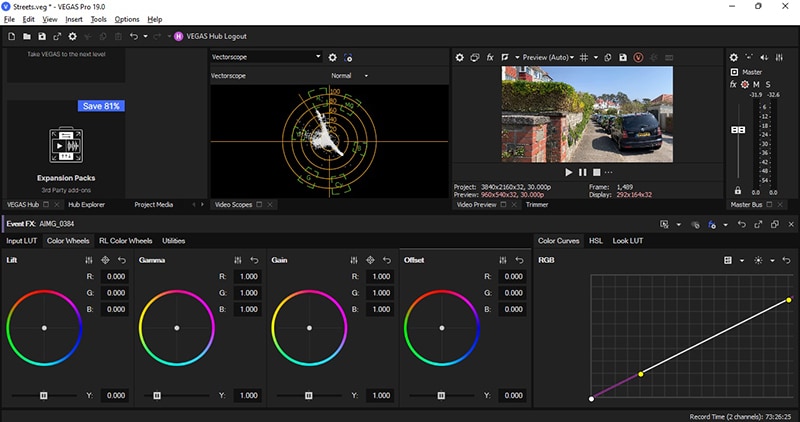Viewport: 800px width, 422px height.
Task: Open the Look LUT tab
Action: 628,241
